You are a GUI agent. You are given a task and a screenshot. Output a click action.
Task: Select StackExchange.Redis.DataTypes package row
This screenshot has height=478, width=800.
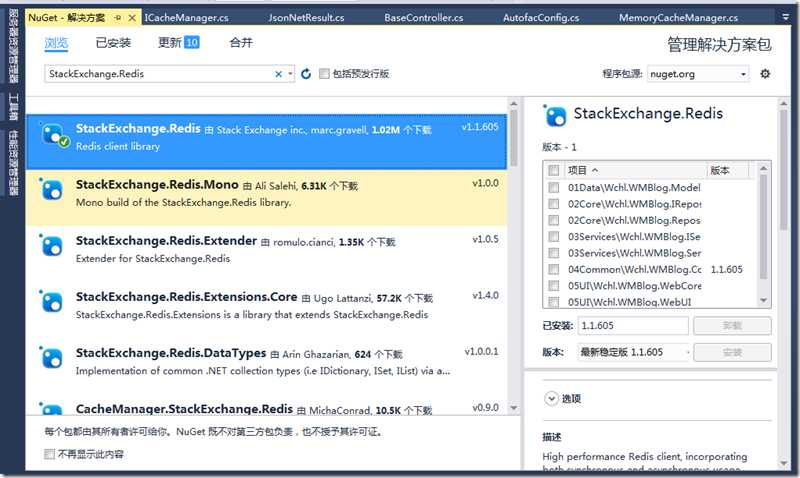tap(266, 366)
